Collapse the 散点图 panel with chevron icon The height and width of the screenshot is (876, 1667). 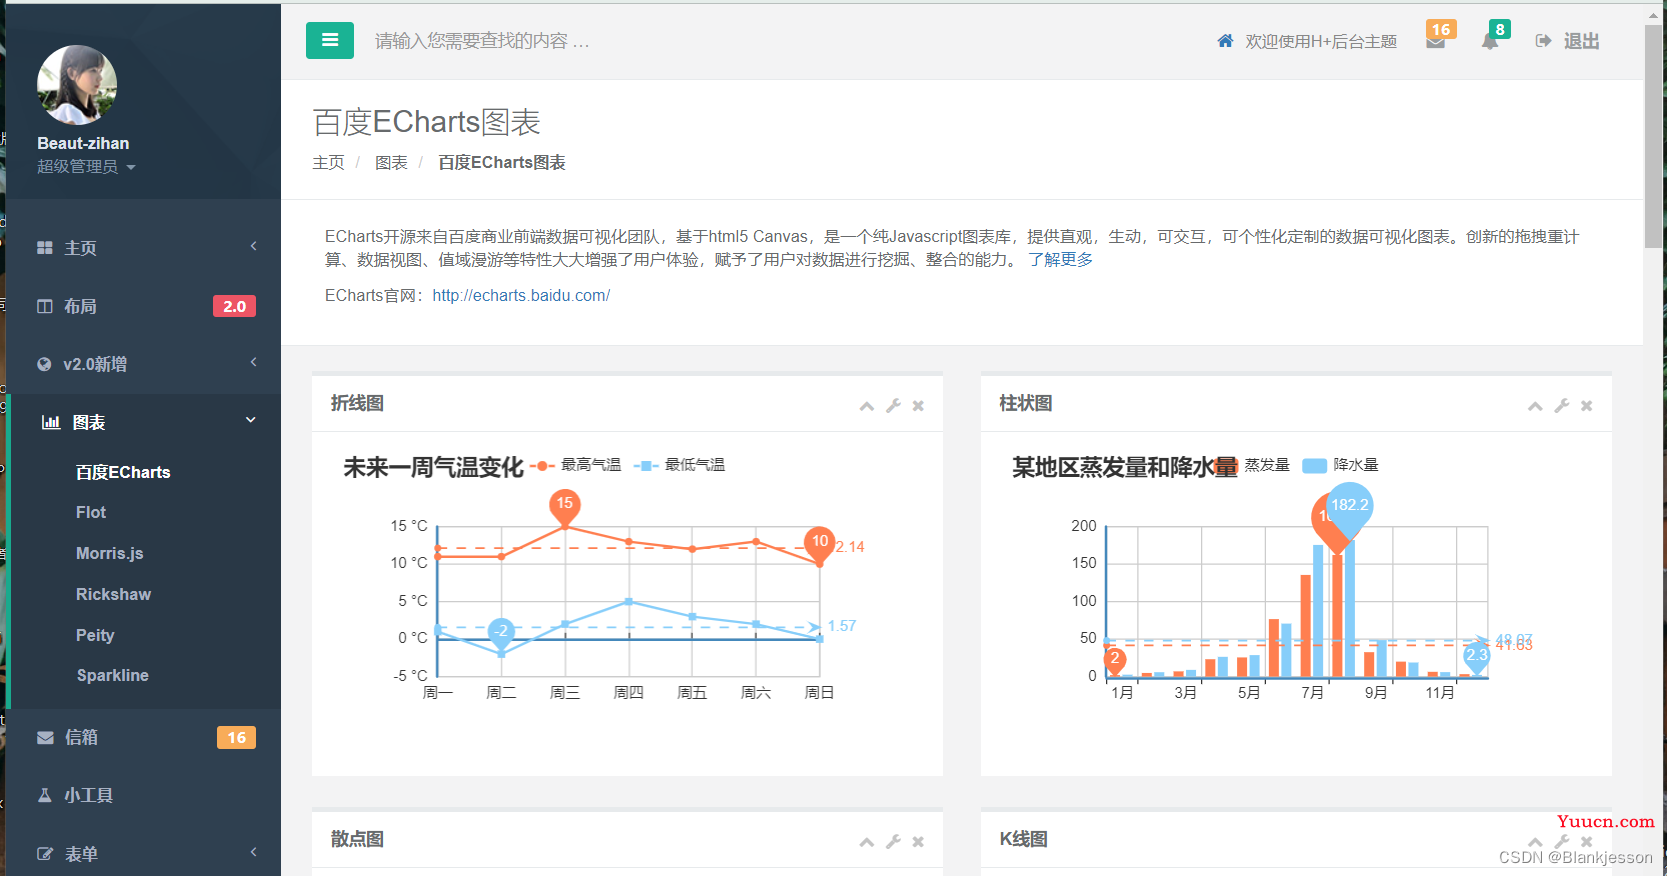[867, 842]
